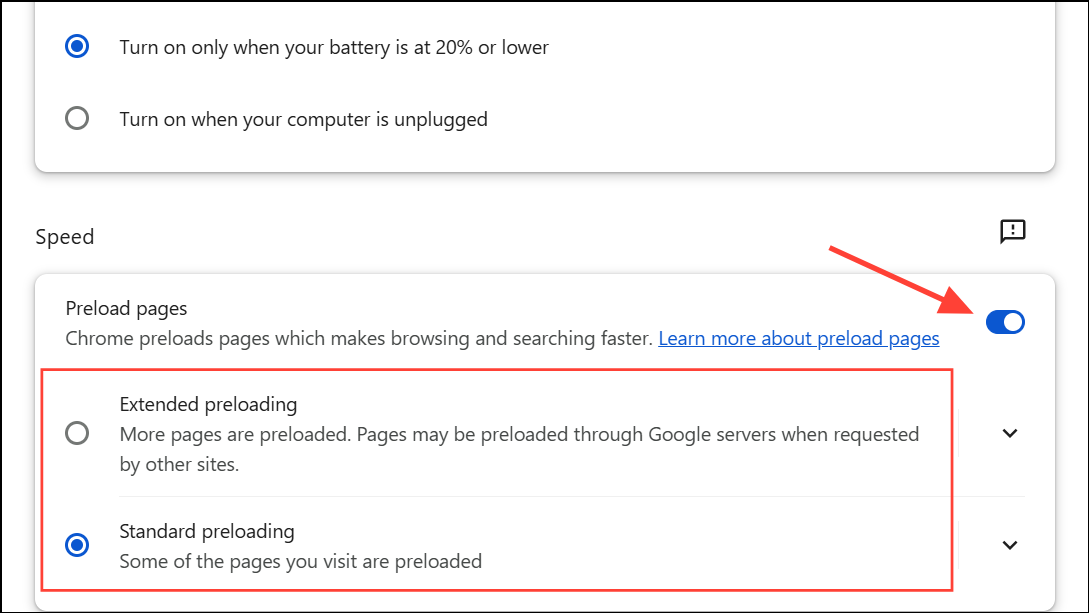
Task: Click the "Chrome preloads pages" description sentence
Action: pyautogui.click(x=358, y=339)
